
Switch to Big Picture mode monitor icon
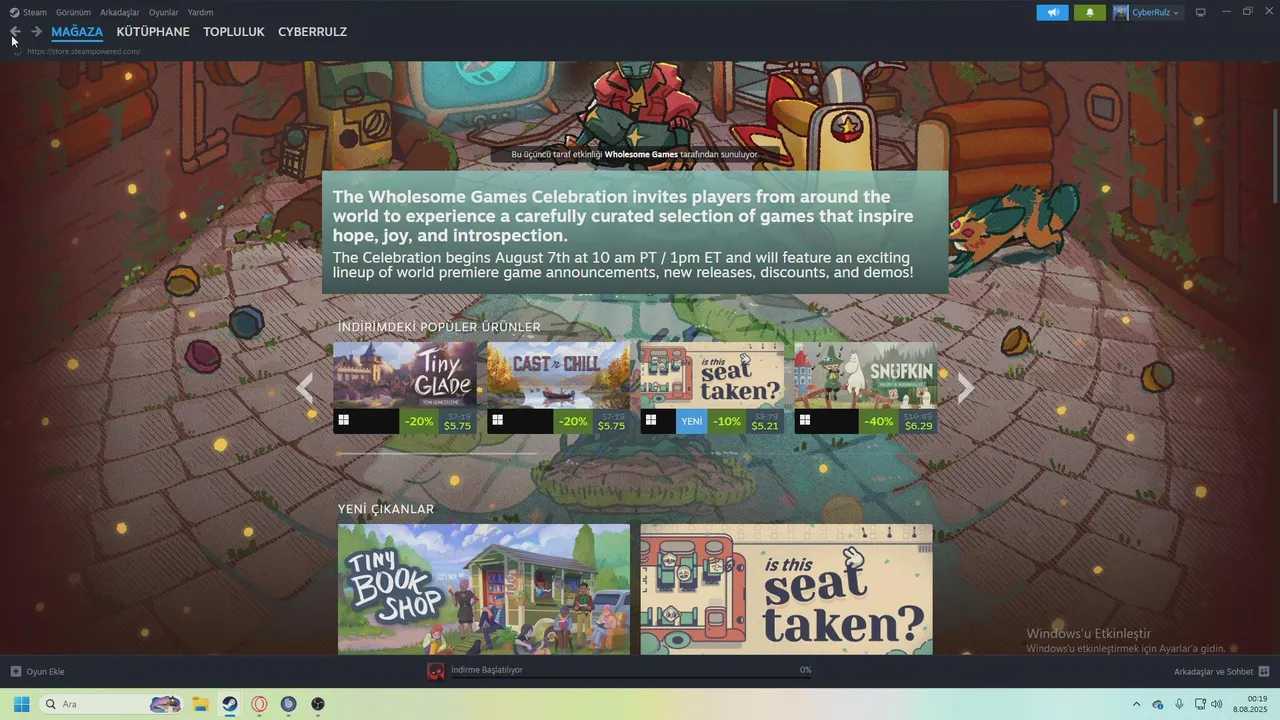1201,12
